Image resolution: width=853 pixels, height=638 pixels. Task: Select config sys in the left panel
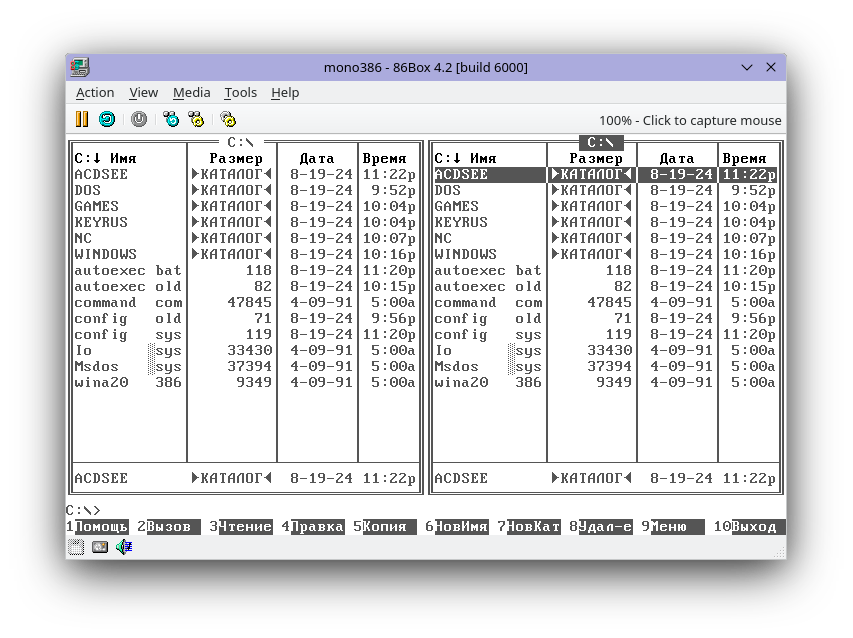(245, 335)
